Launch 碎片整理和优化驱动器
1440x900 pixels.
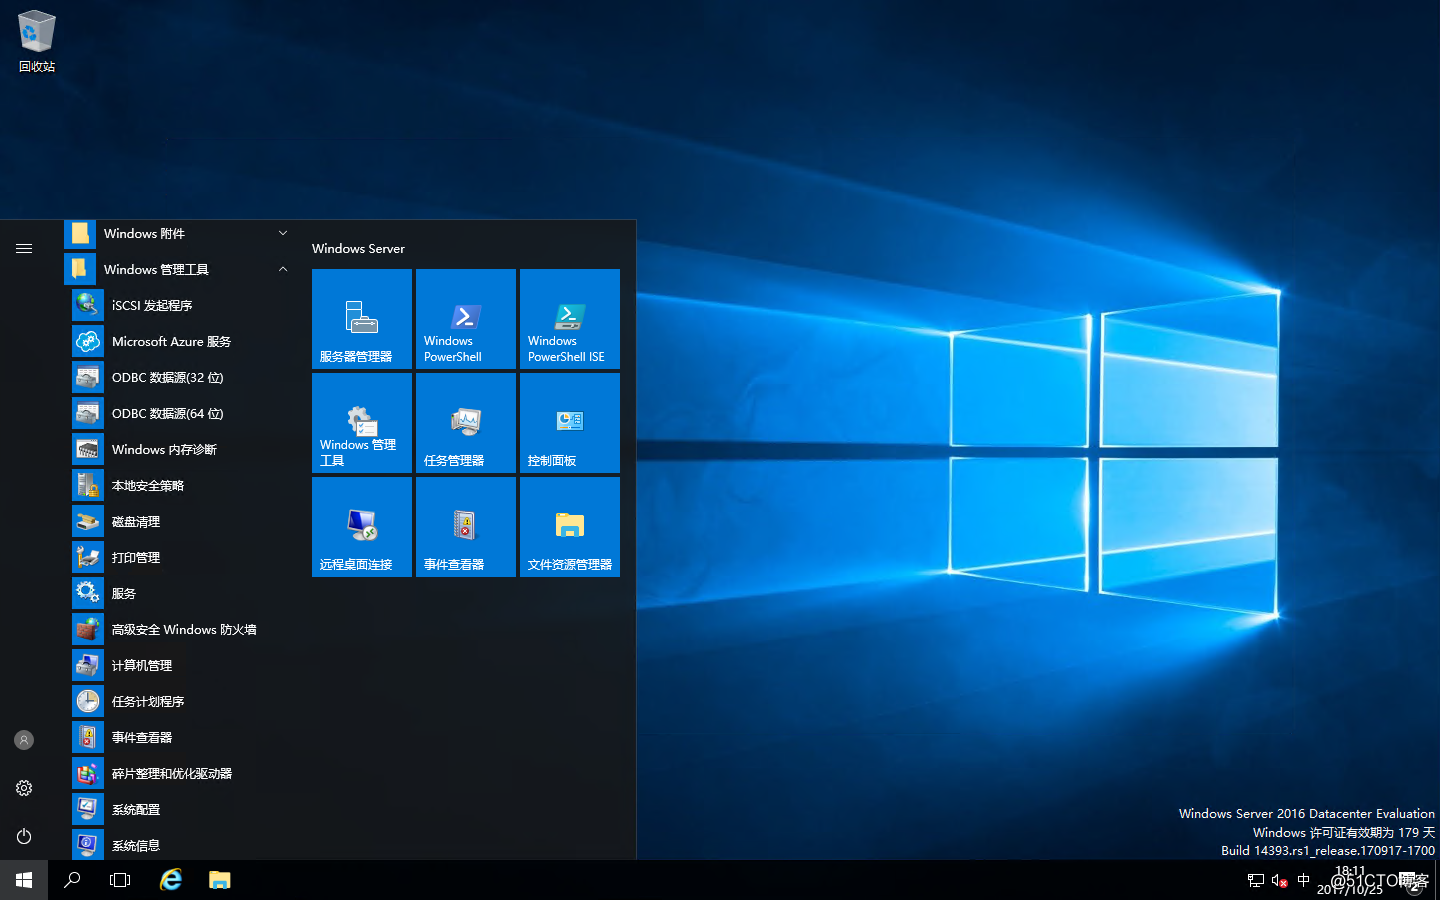coord(182,773)
